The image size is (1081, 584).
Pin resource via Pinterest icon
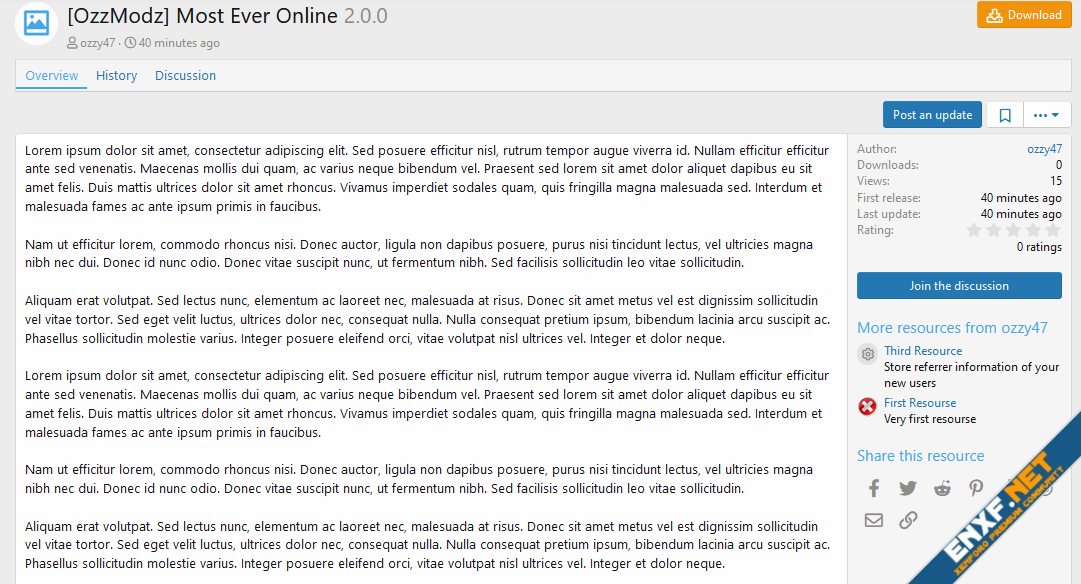pos(976,488)
